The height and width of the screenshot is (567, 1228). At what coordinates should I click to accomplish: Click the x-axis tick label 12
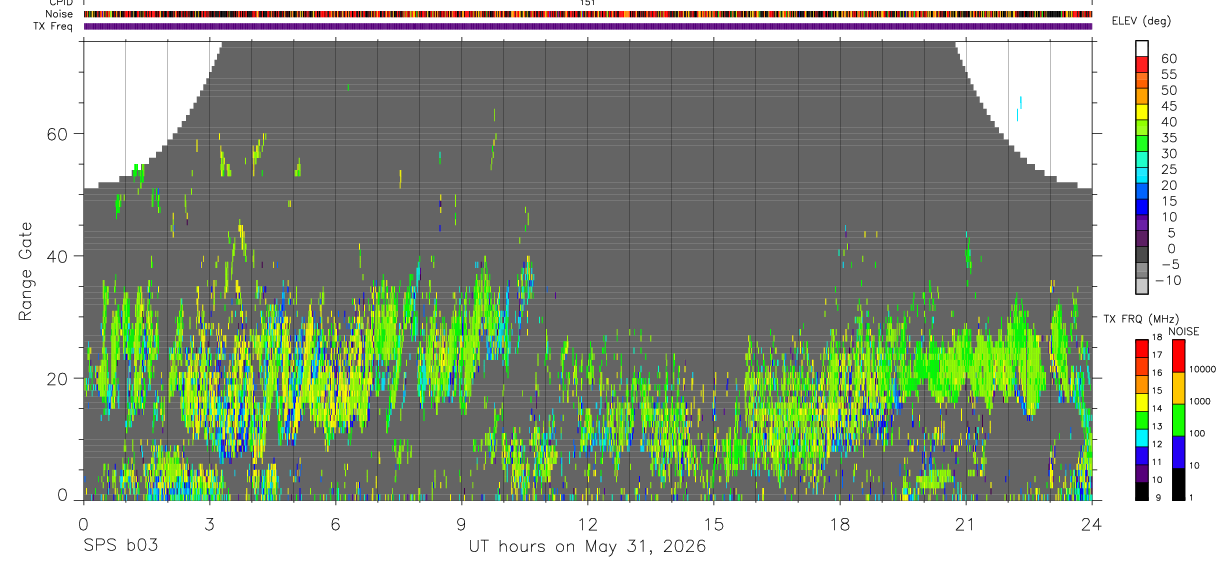(x=588, y=523)
